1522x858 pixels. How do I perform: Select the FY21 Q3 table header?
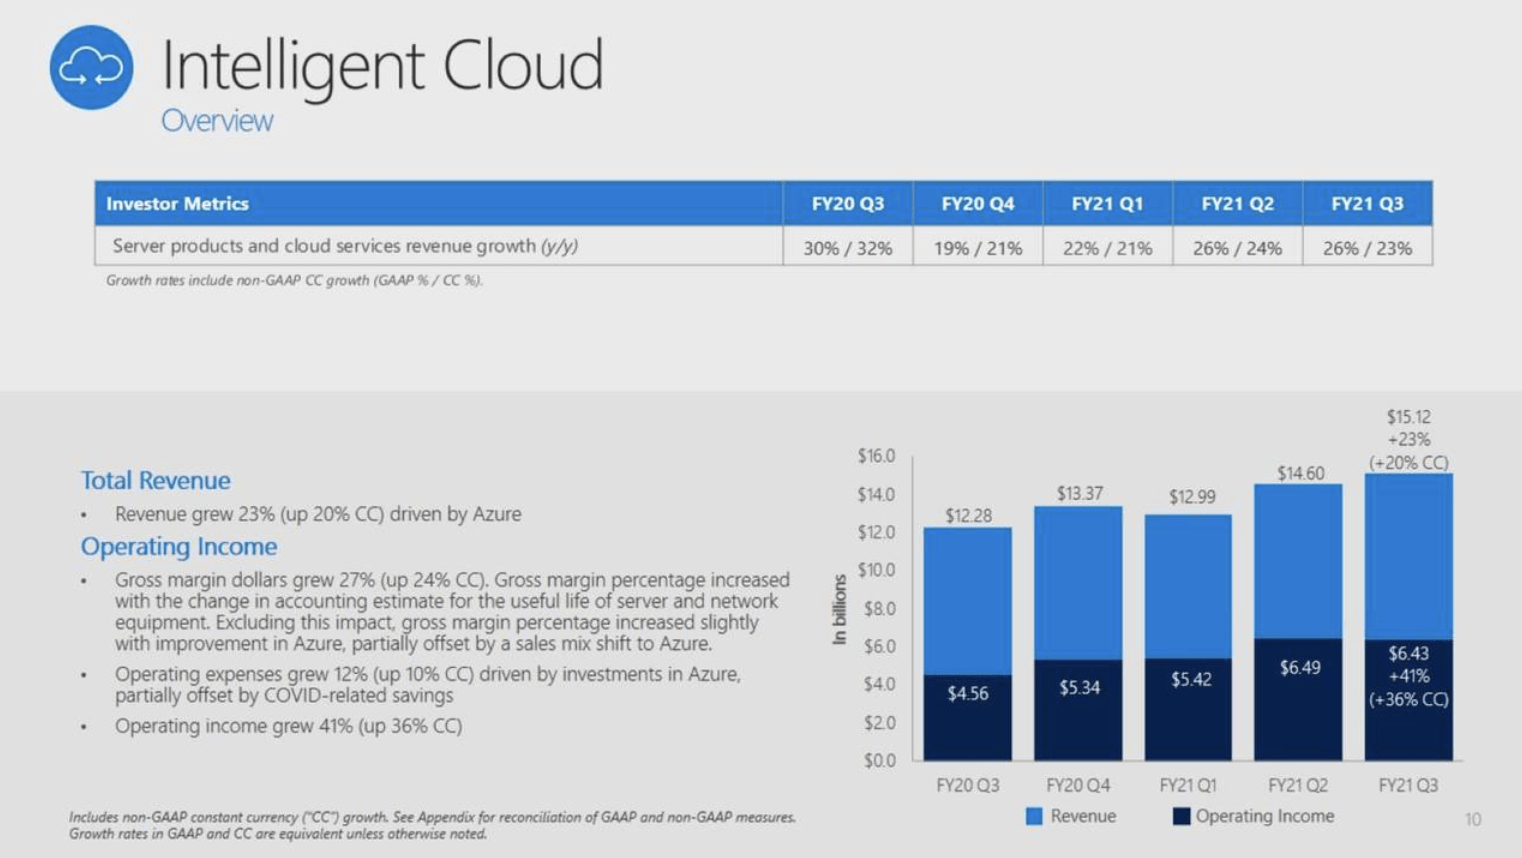click(1366, 203)
